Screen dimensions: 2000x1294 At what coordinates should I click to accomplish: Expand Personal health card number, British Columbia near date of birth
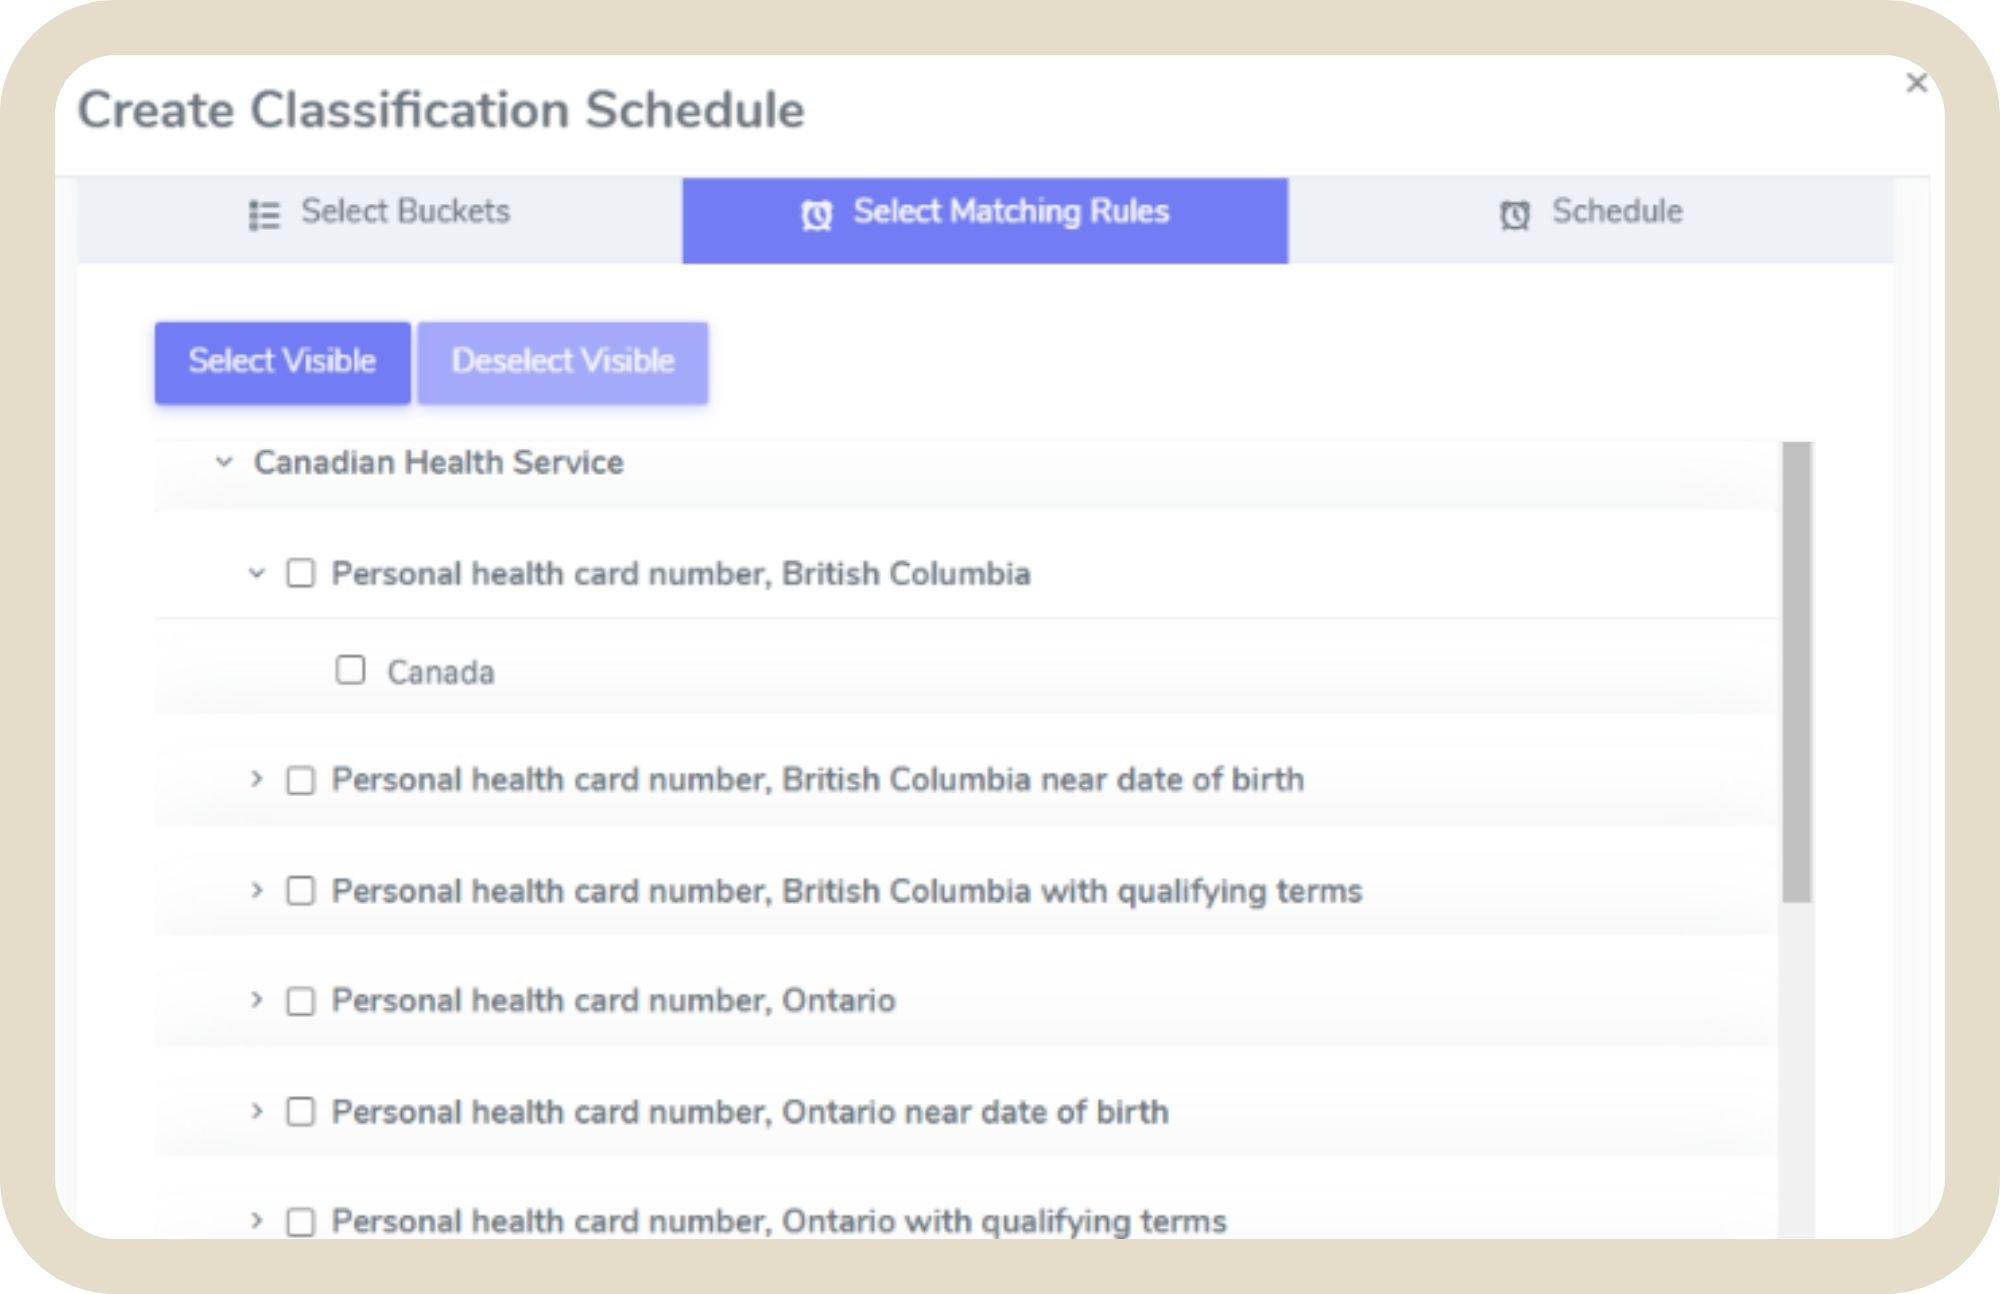pyautogui.click(x=259, y=777)
